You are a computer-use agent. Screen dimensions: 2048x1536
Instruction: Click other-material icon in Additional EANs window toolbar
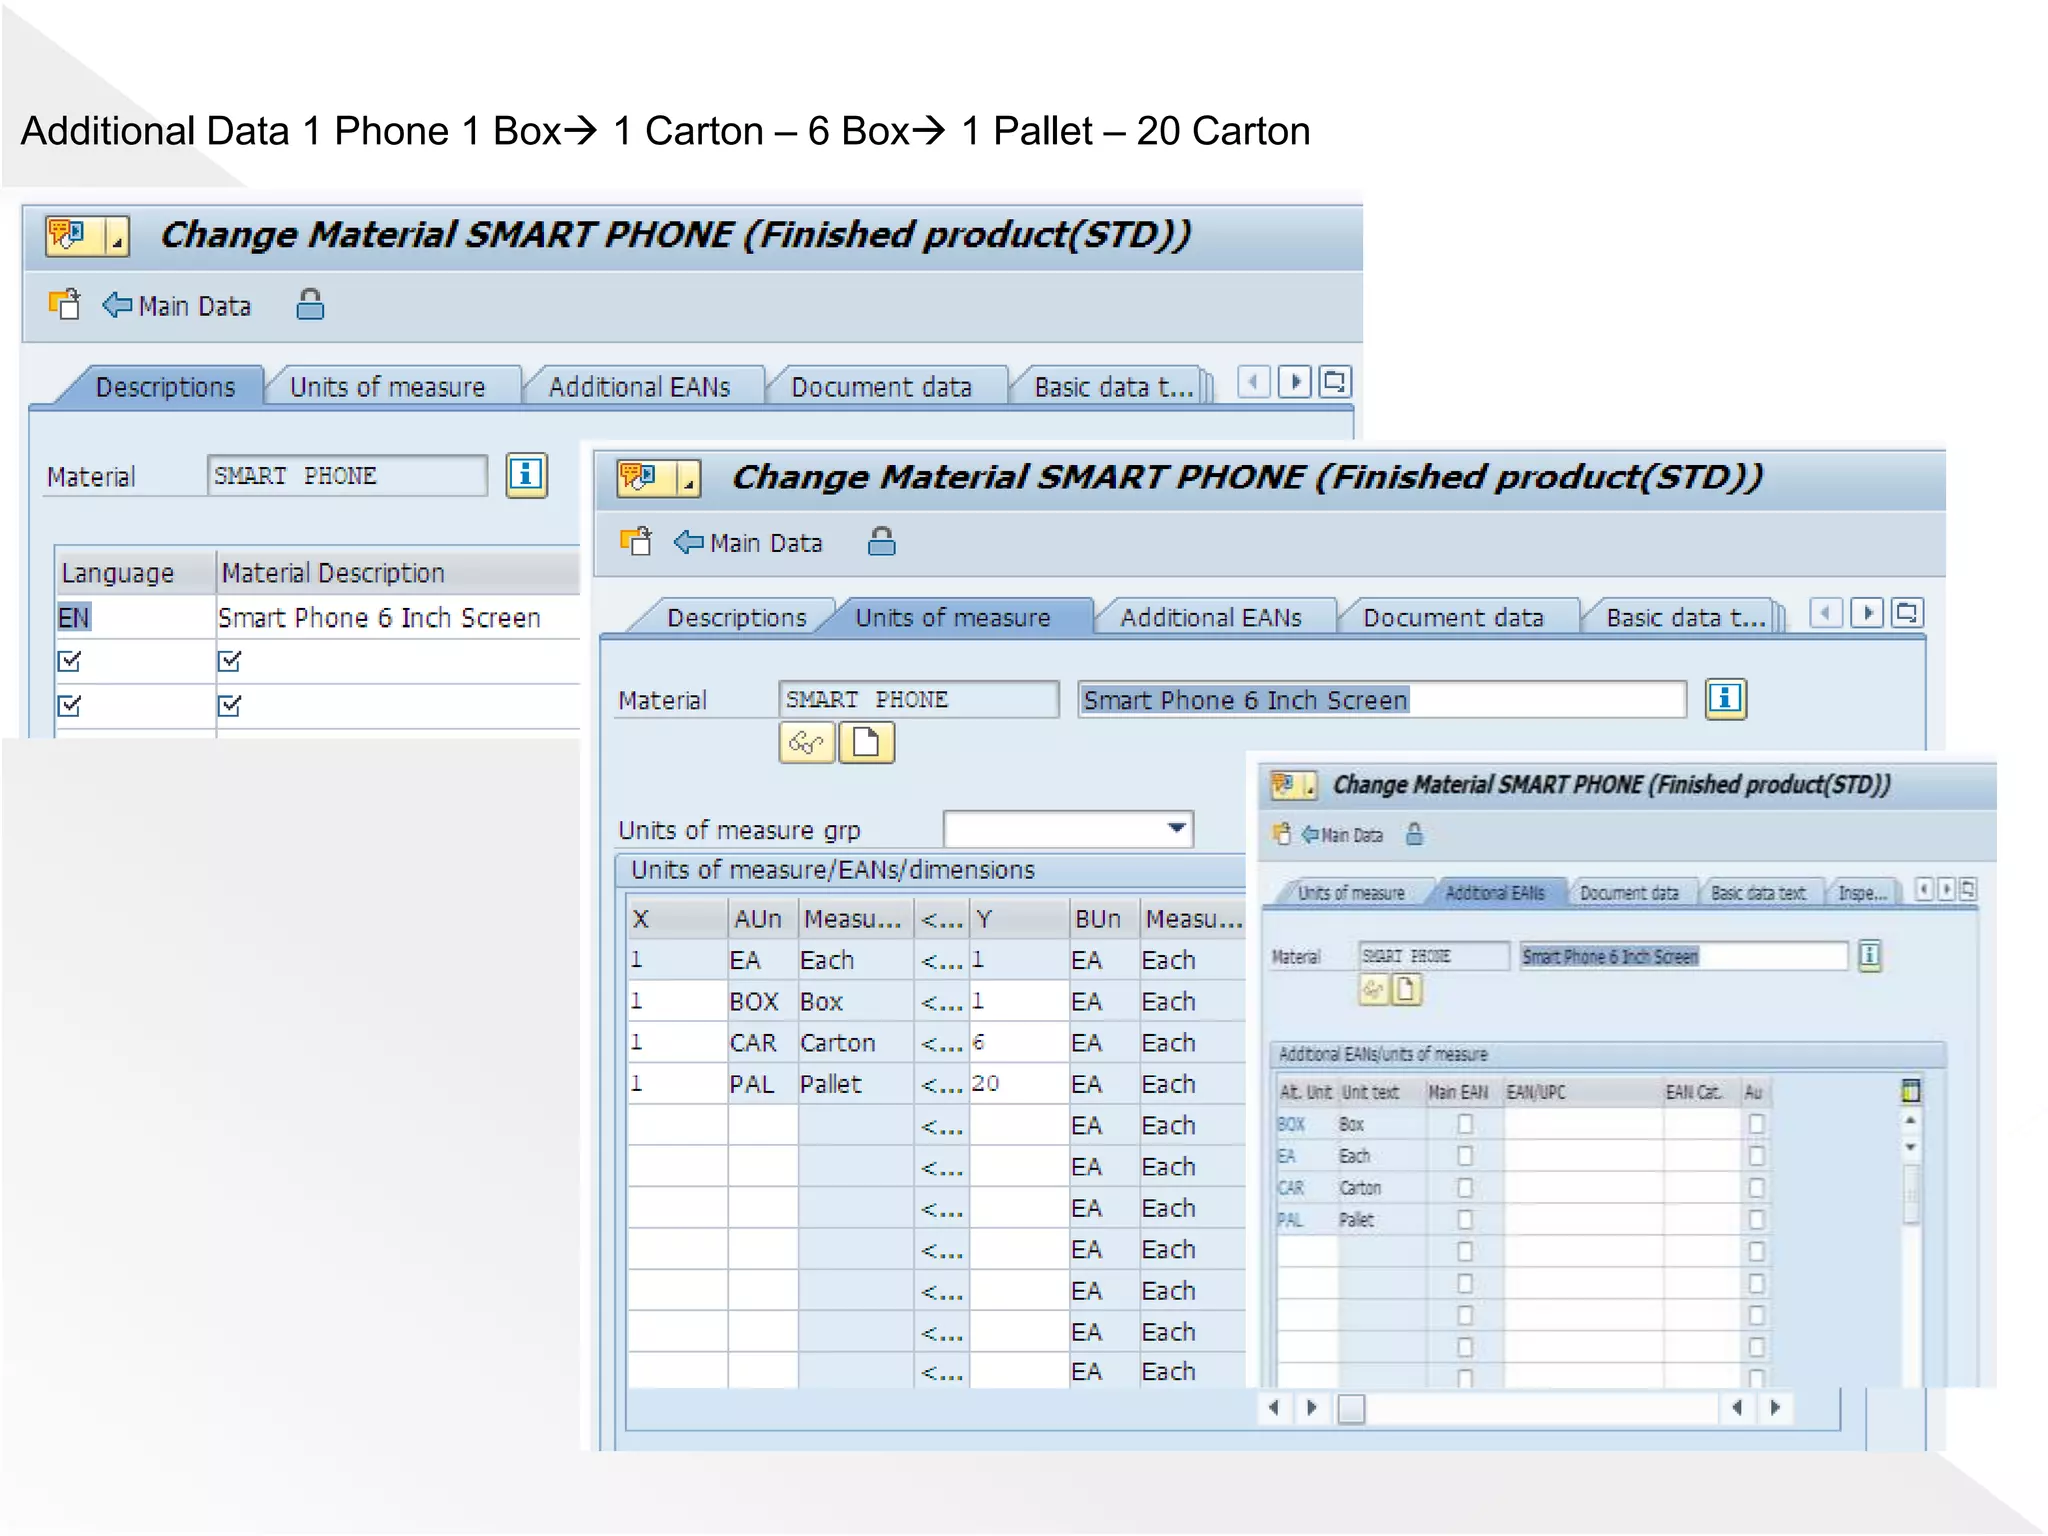coord(1282,834)
